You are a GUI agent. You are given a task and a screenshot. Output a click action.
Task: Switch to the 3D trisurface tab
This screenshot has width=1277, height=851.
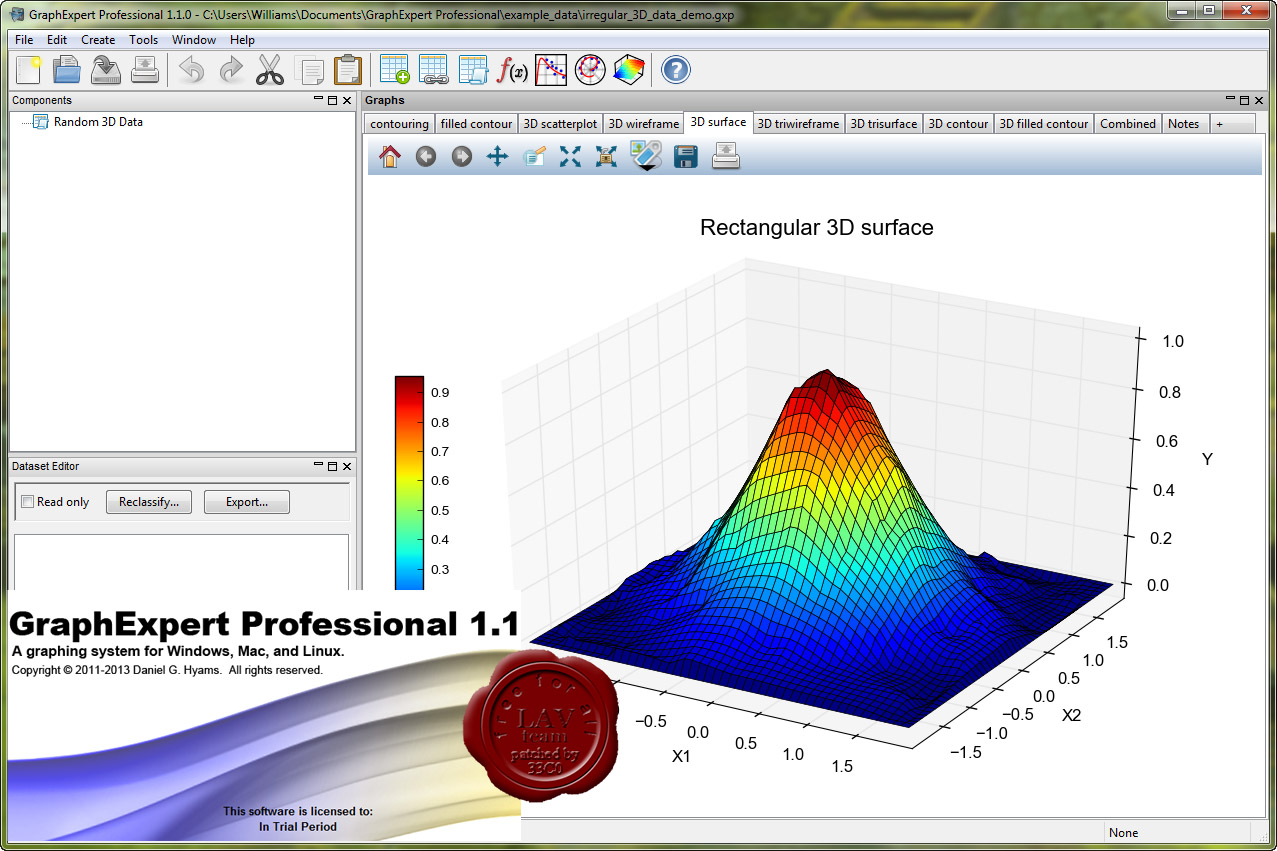(x=883, y=124)
